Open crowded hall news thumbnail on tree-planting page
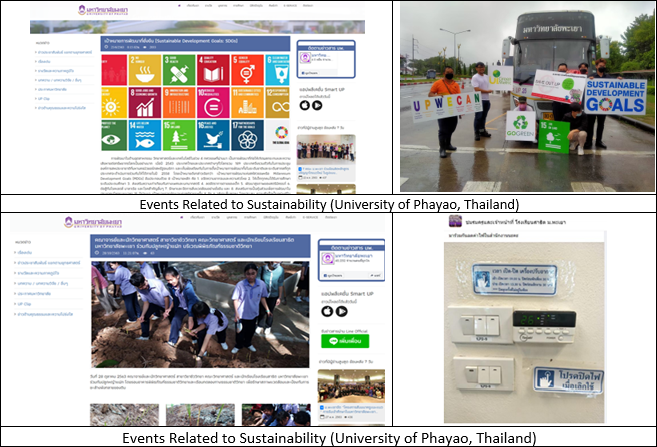The height and width of the screenshot is (447, 657). click(351, 386)
